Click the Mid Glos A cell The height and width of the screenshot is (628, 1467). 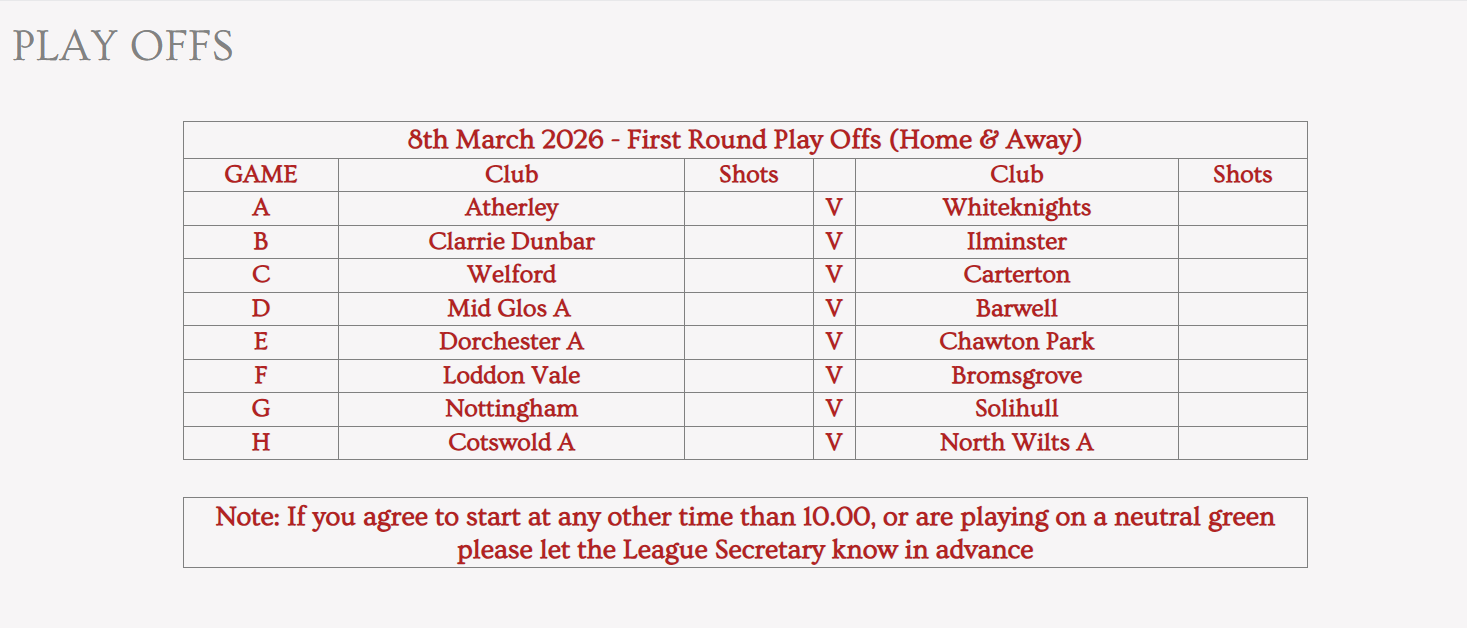(x=512, y=309)
